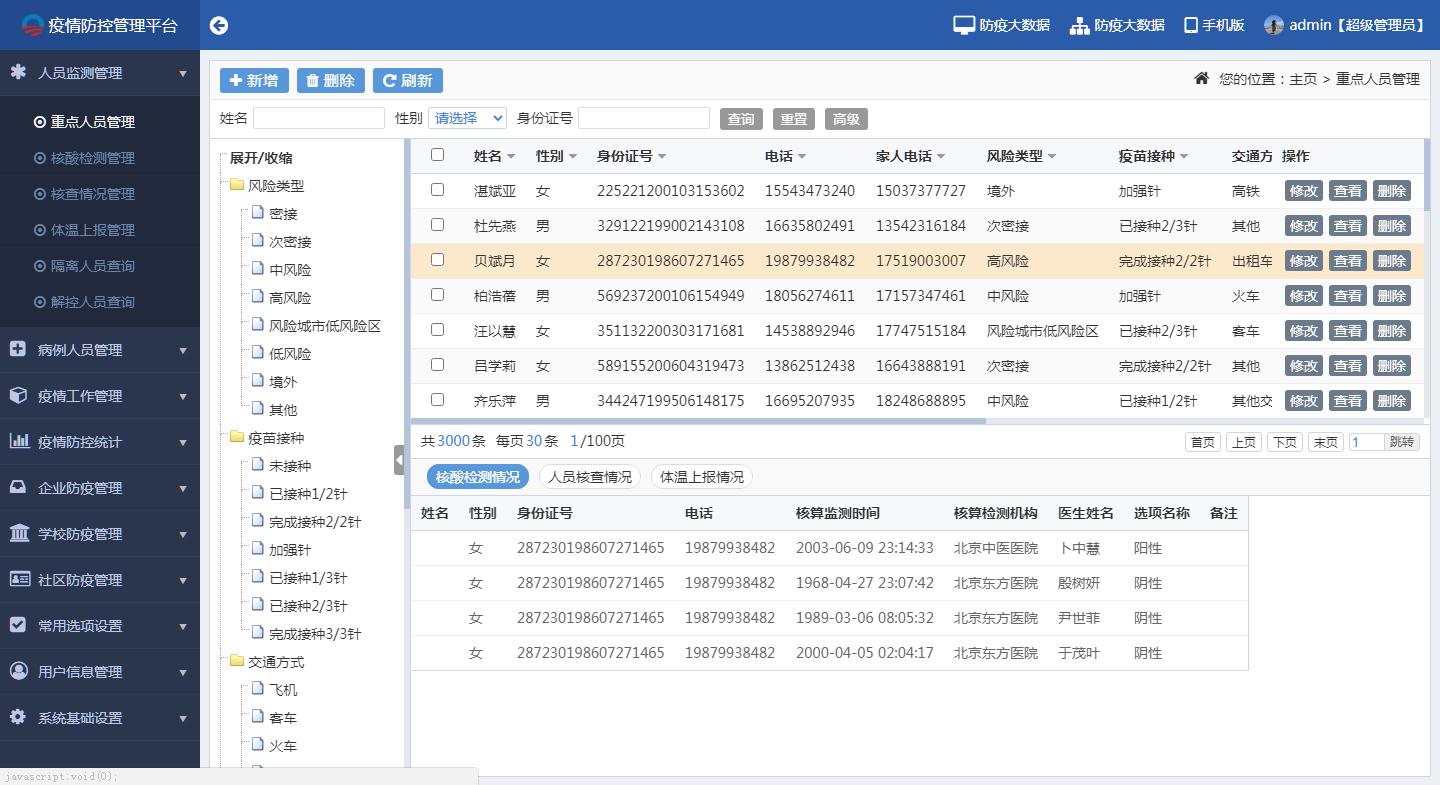The image size is (1440, 785).
Task: Check the row for 齐乐萍
Action: (437, 399)
